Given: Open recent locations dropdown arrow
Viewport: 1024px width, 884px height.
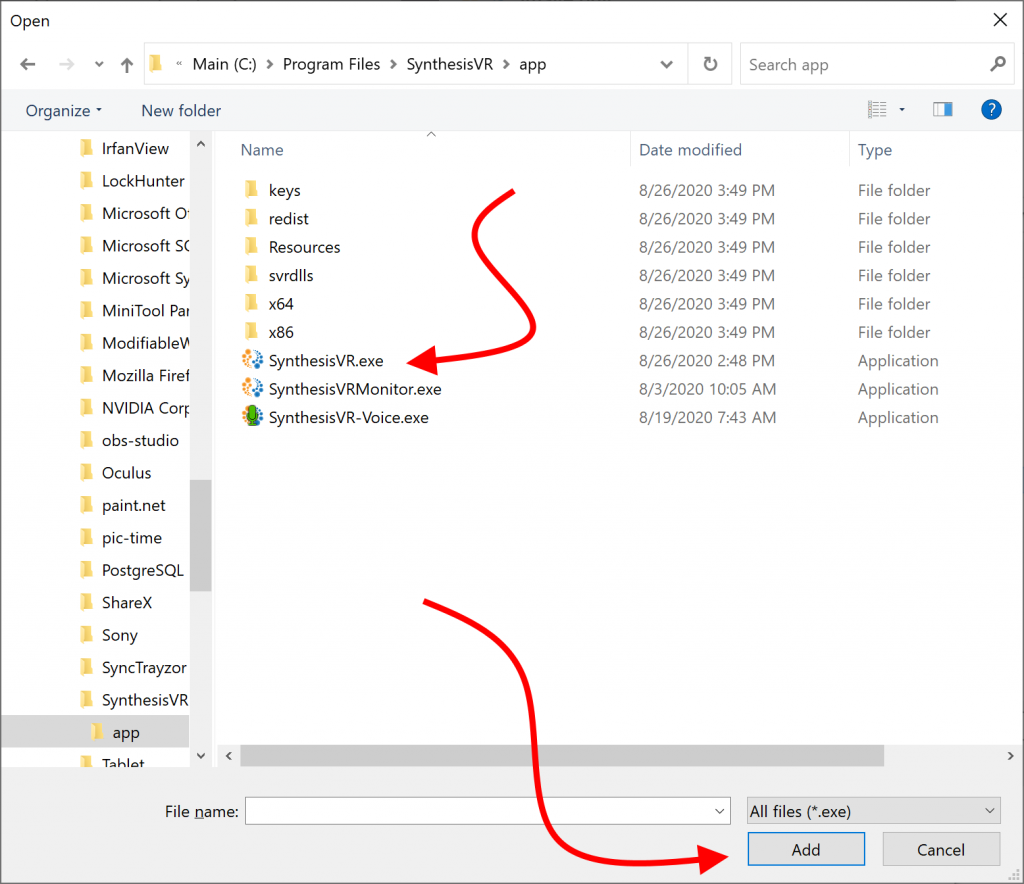Looking at the screenshot, I should tap(99, 64).
